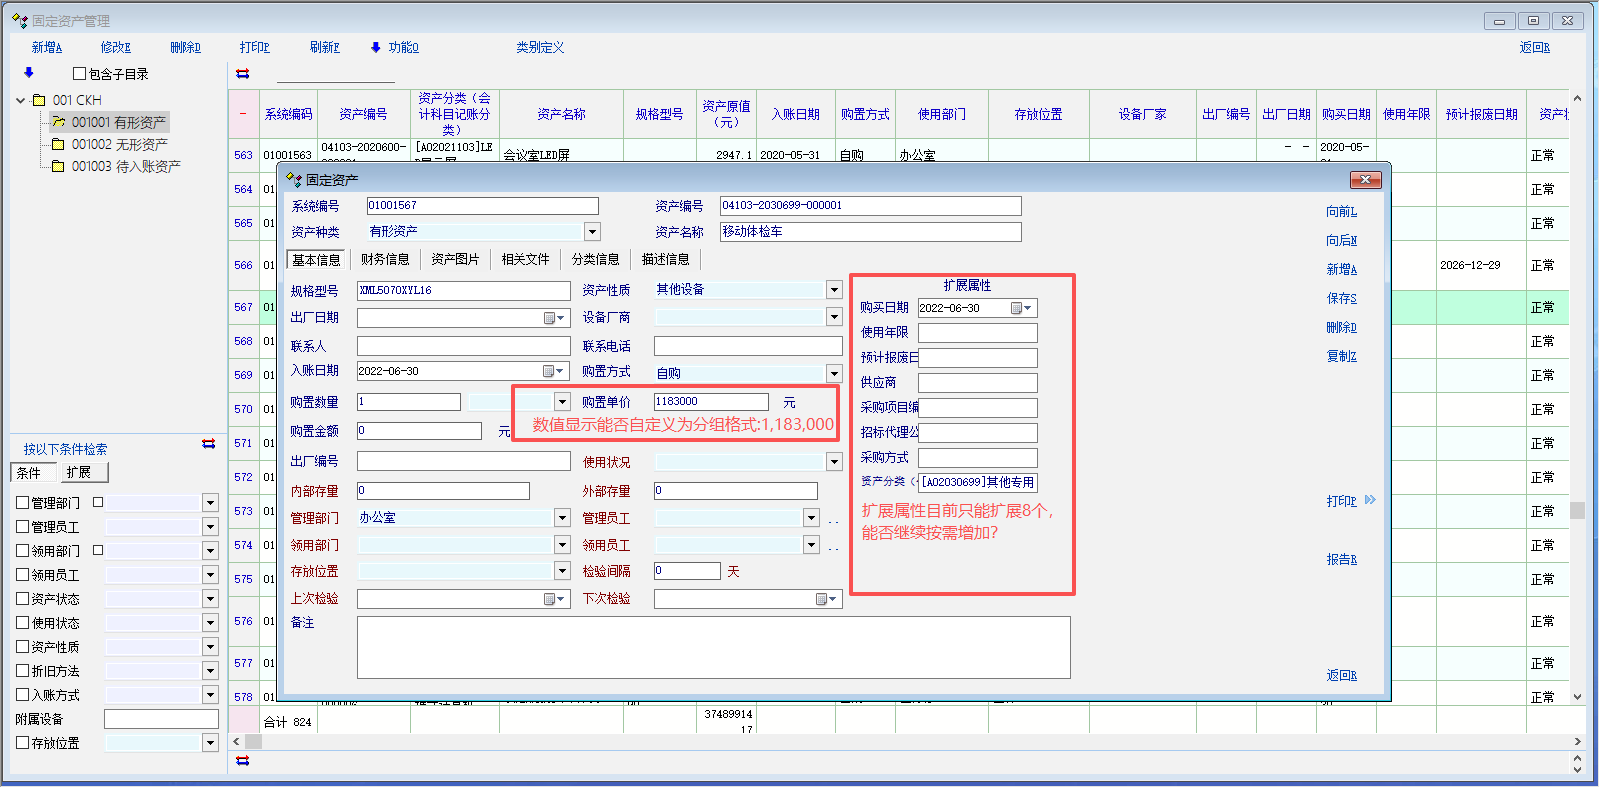
Task: Click 保存S in the dialog
Action: click(x=1342, y=298)
